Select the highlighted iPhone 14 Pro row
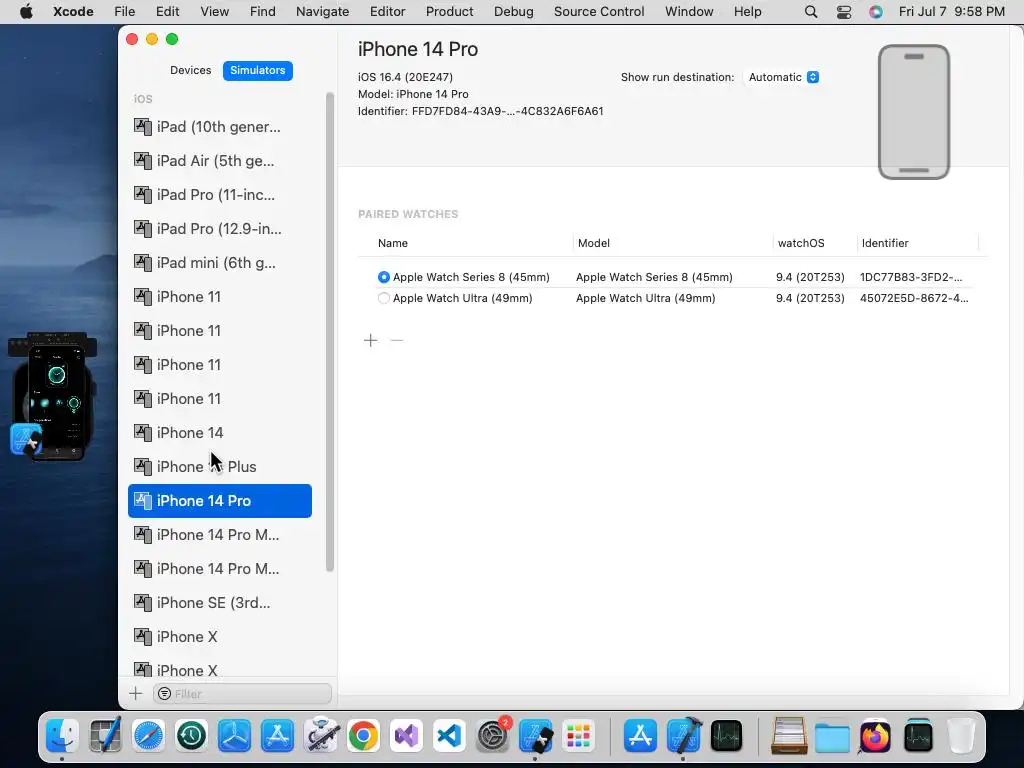1024x768 pixels. 219,501
